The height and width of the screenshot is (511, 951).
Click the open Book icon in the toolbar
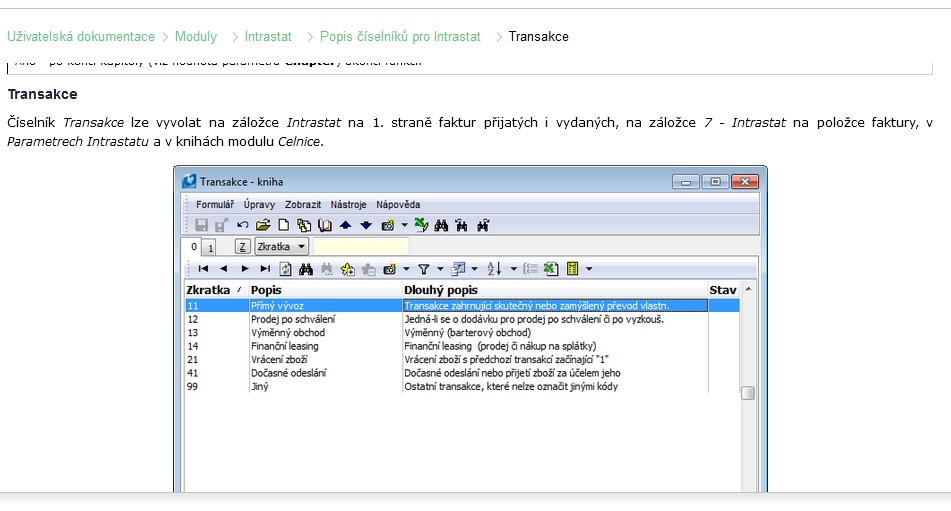(325, 225)
